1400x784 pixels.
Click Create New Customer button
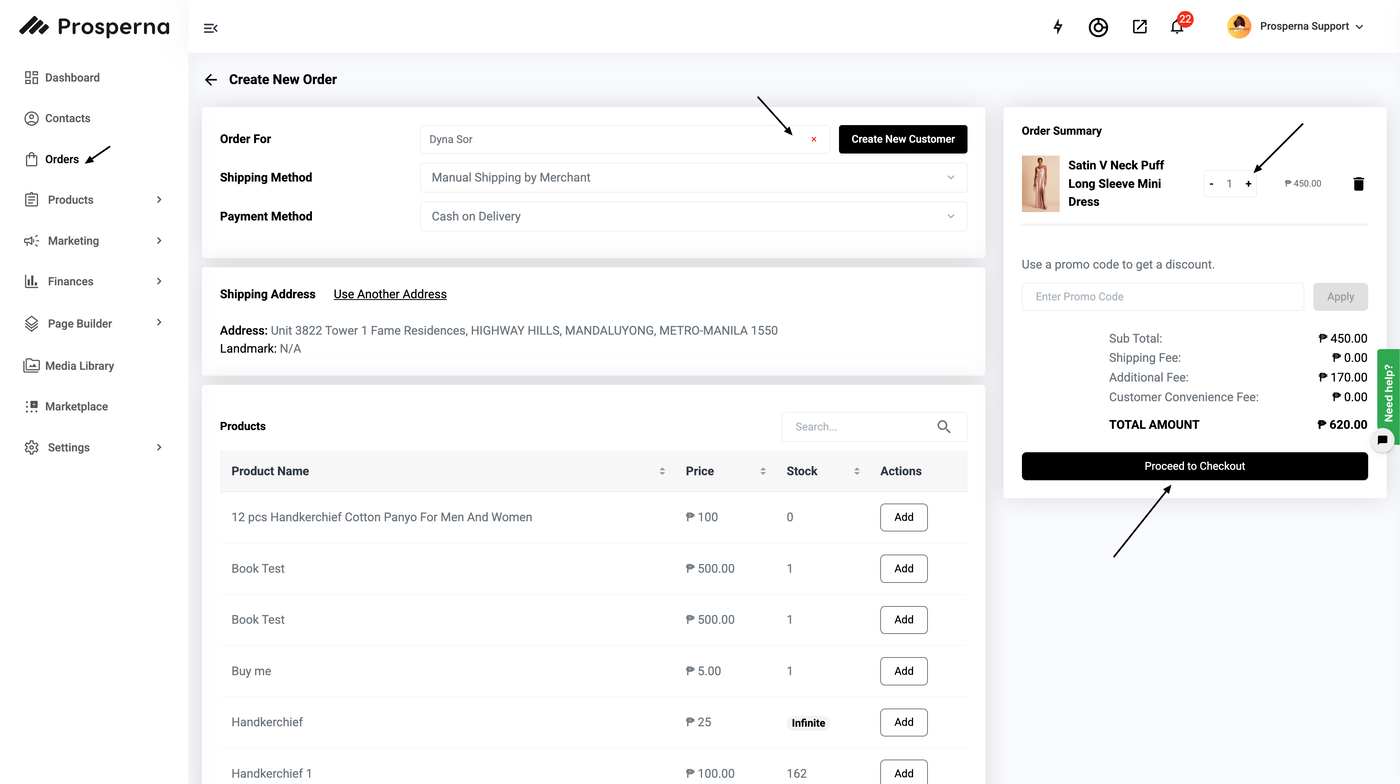point(903,140)
